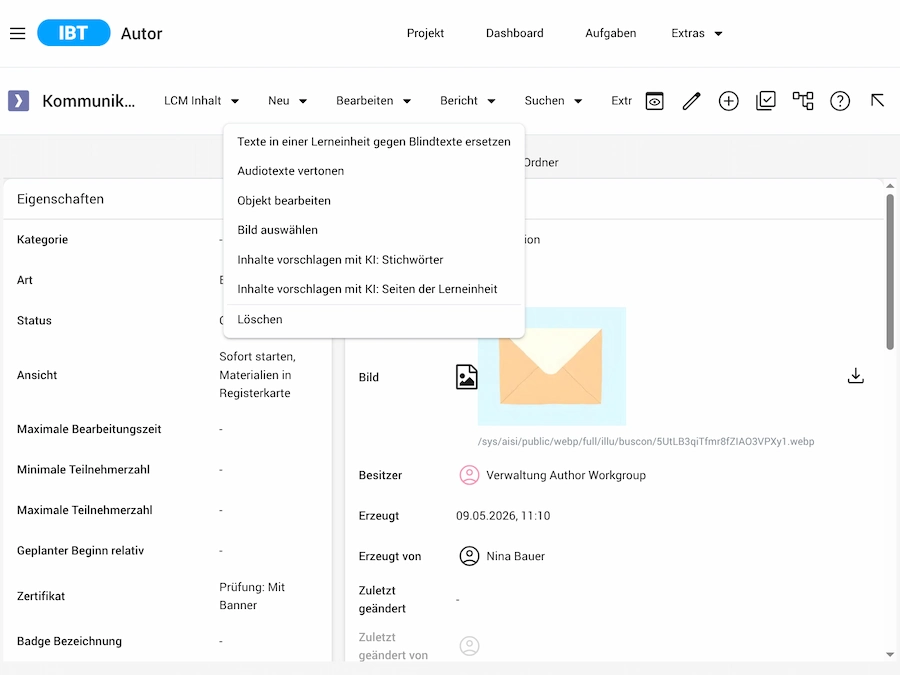Choose Audiotexte vertonen menu entry
This screenshot has height=675, width=900.
374,171
